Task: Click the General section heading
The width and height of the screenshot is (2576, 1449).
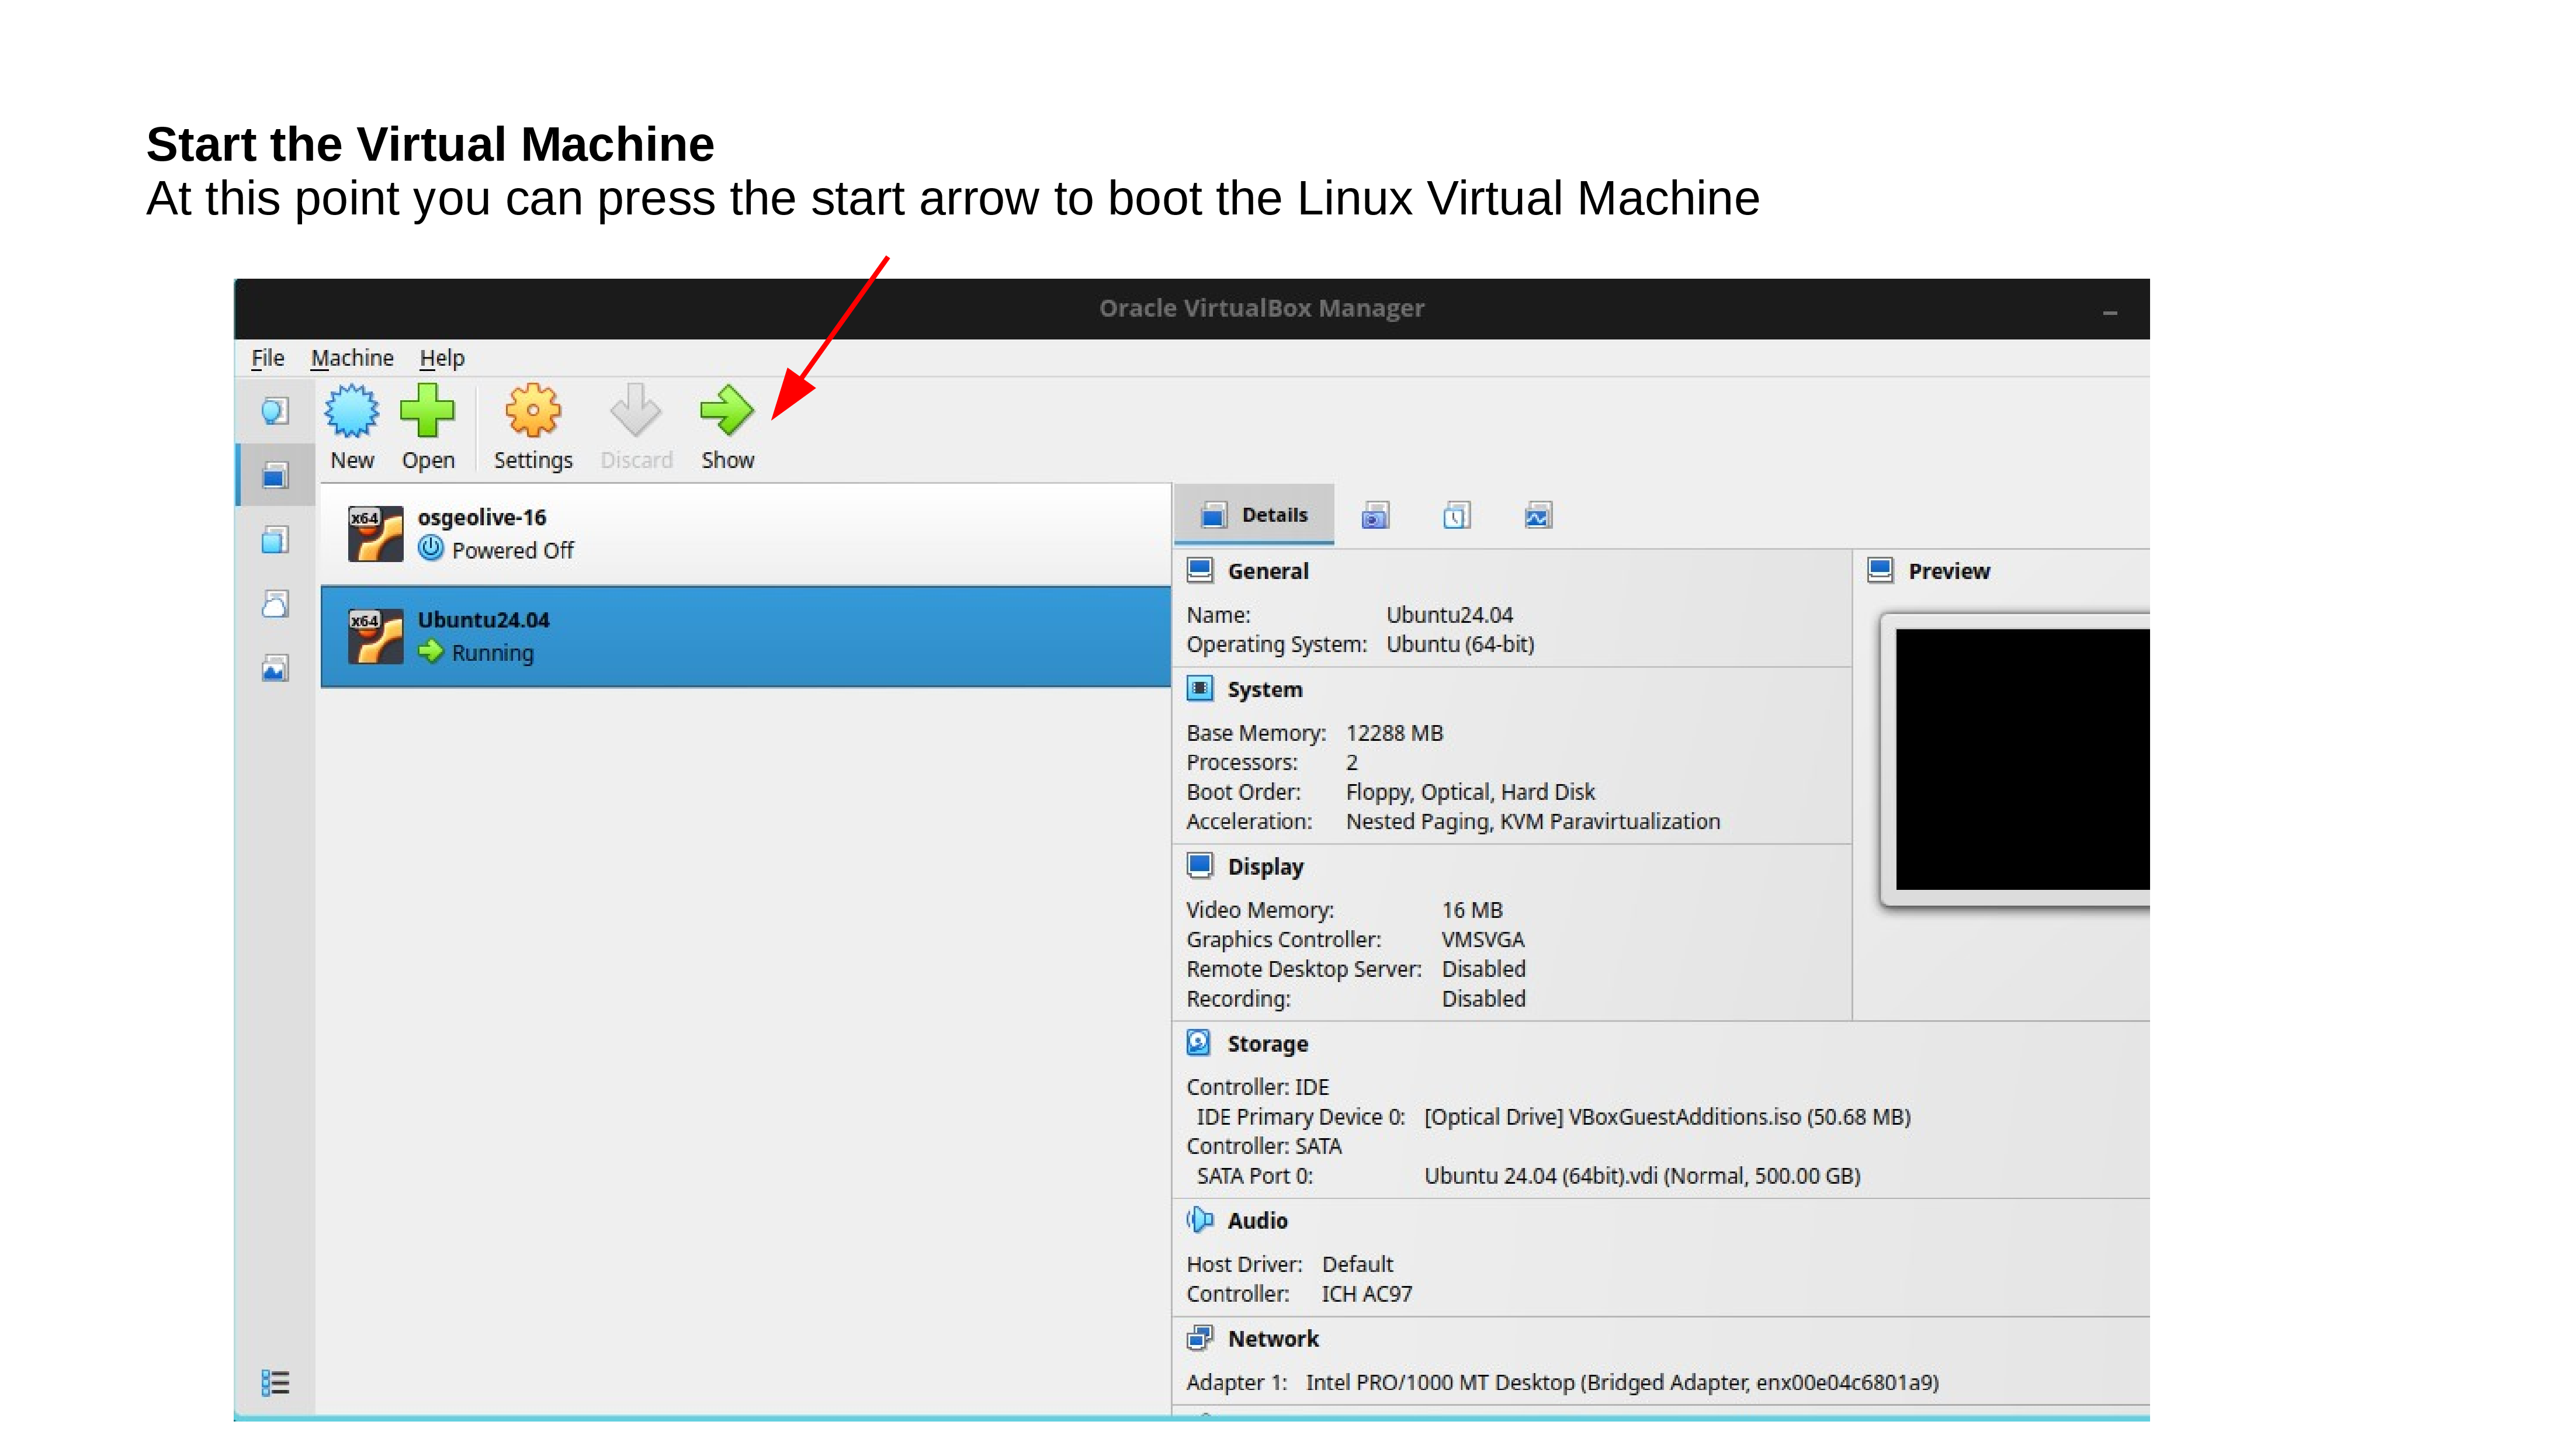Action: 1268,571
